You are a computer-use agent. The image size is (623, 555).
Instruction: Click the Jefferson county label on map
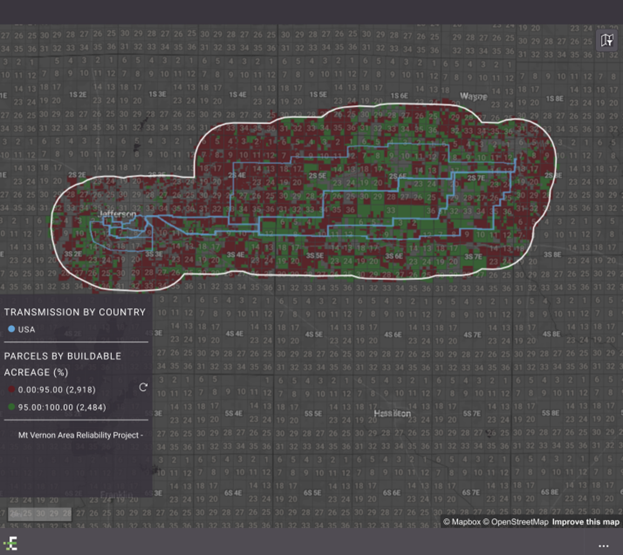[x=118, y=215]
